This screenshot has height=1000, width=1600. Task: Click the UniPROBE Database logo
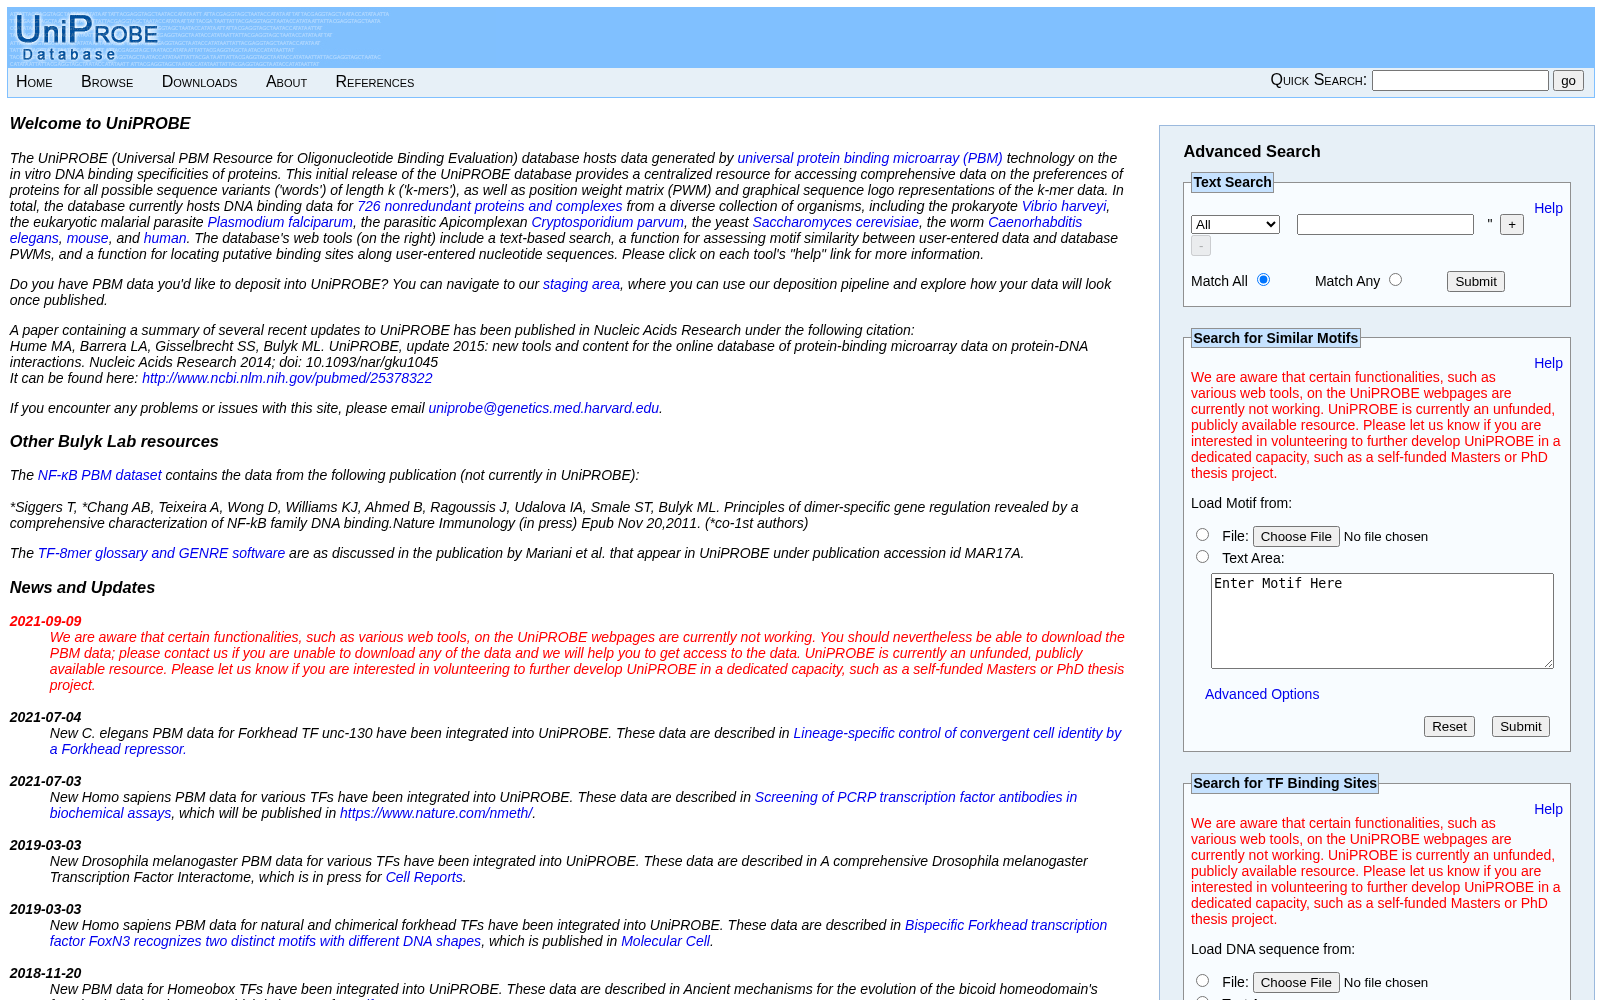[x=86, y=38]
